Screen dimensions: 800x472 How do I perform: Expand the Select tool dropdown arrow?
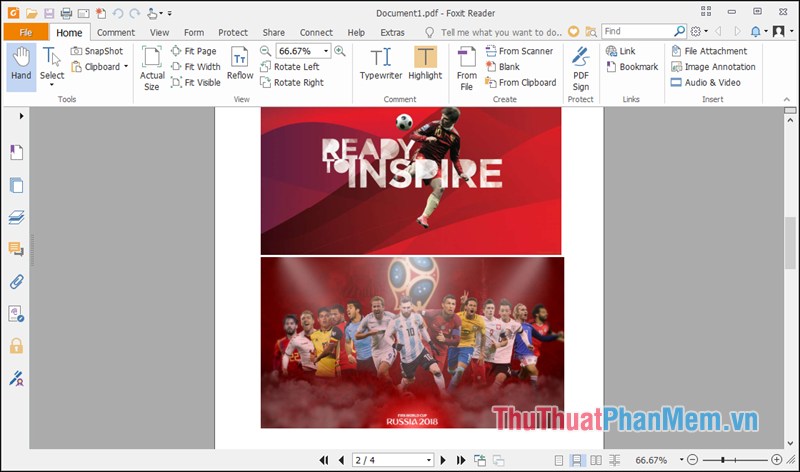[52, 85]
